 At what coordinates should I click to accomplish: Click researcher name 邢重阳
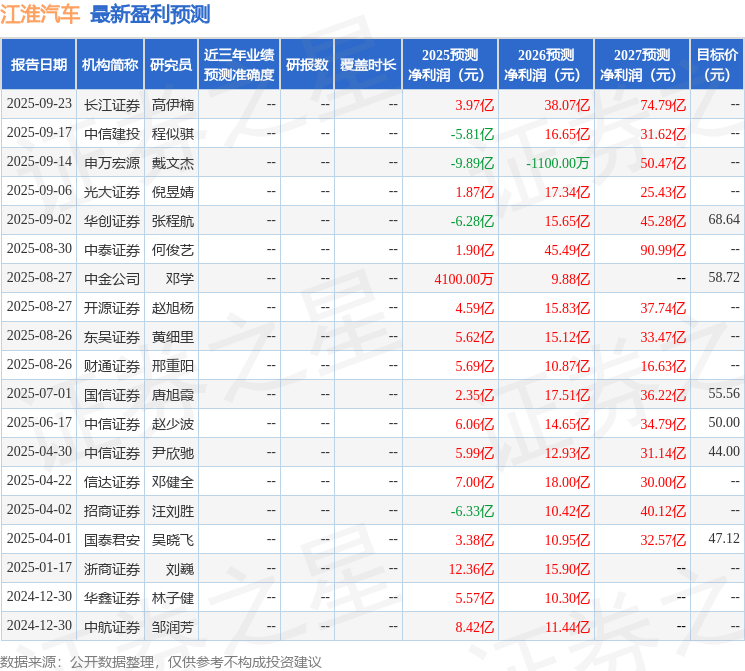point(172,366)
